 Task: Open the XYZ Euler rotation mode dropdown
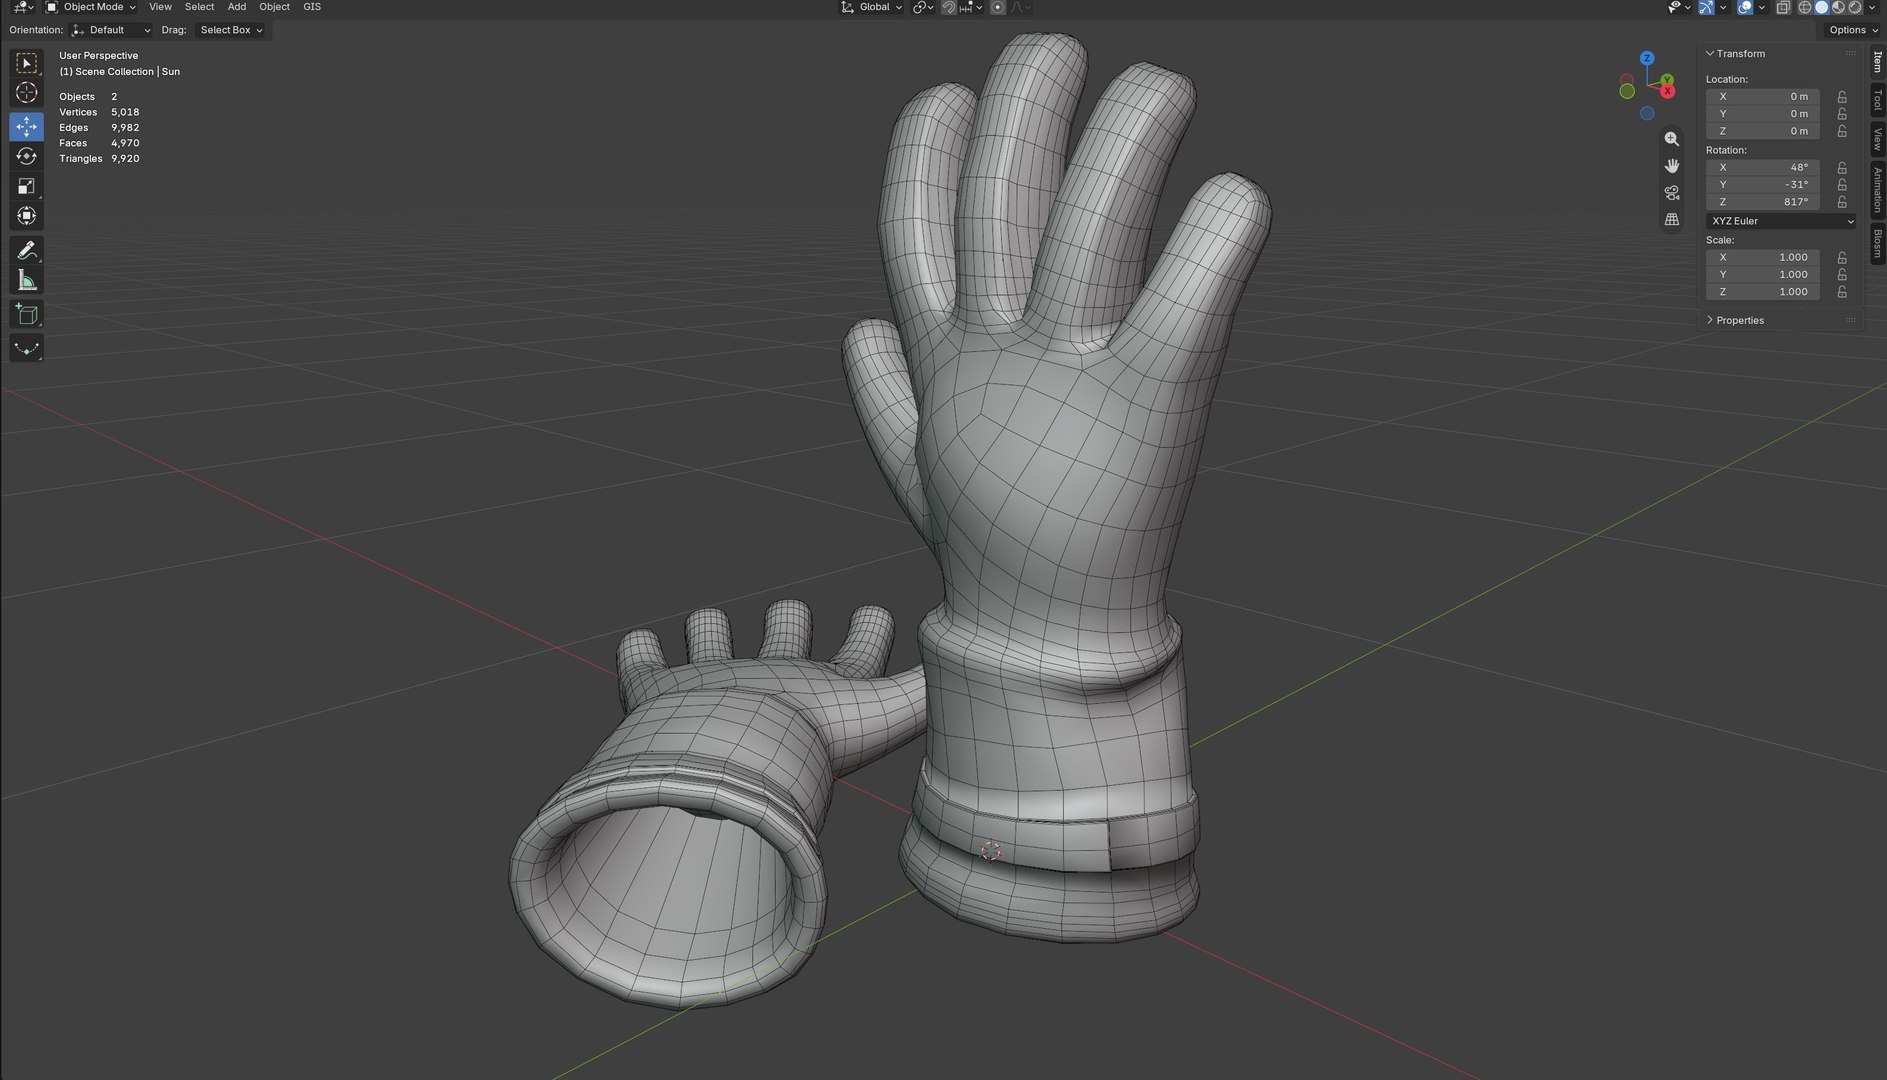click(1781, 221)
